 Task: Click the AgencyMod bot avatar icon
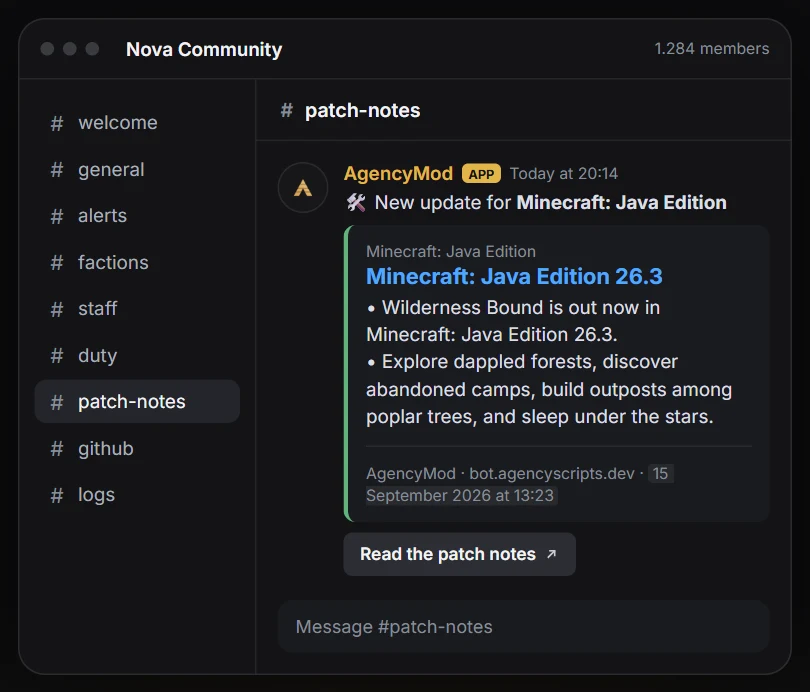303,187
